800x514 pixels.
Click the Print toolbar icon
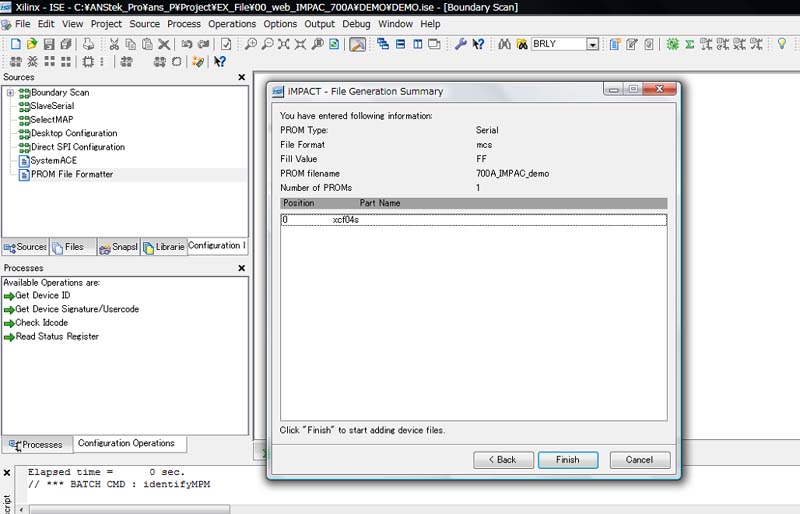click(88, 44)
